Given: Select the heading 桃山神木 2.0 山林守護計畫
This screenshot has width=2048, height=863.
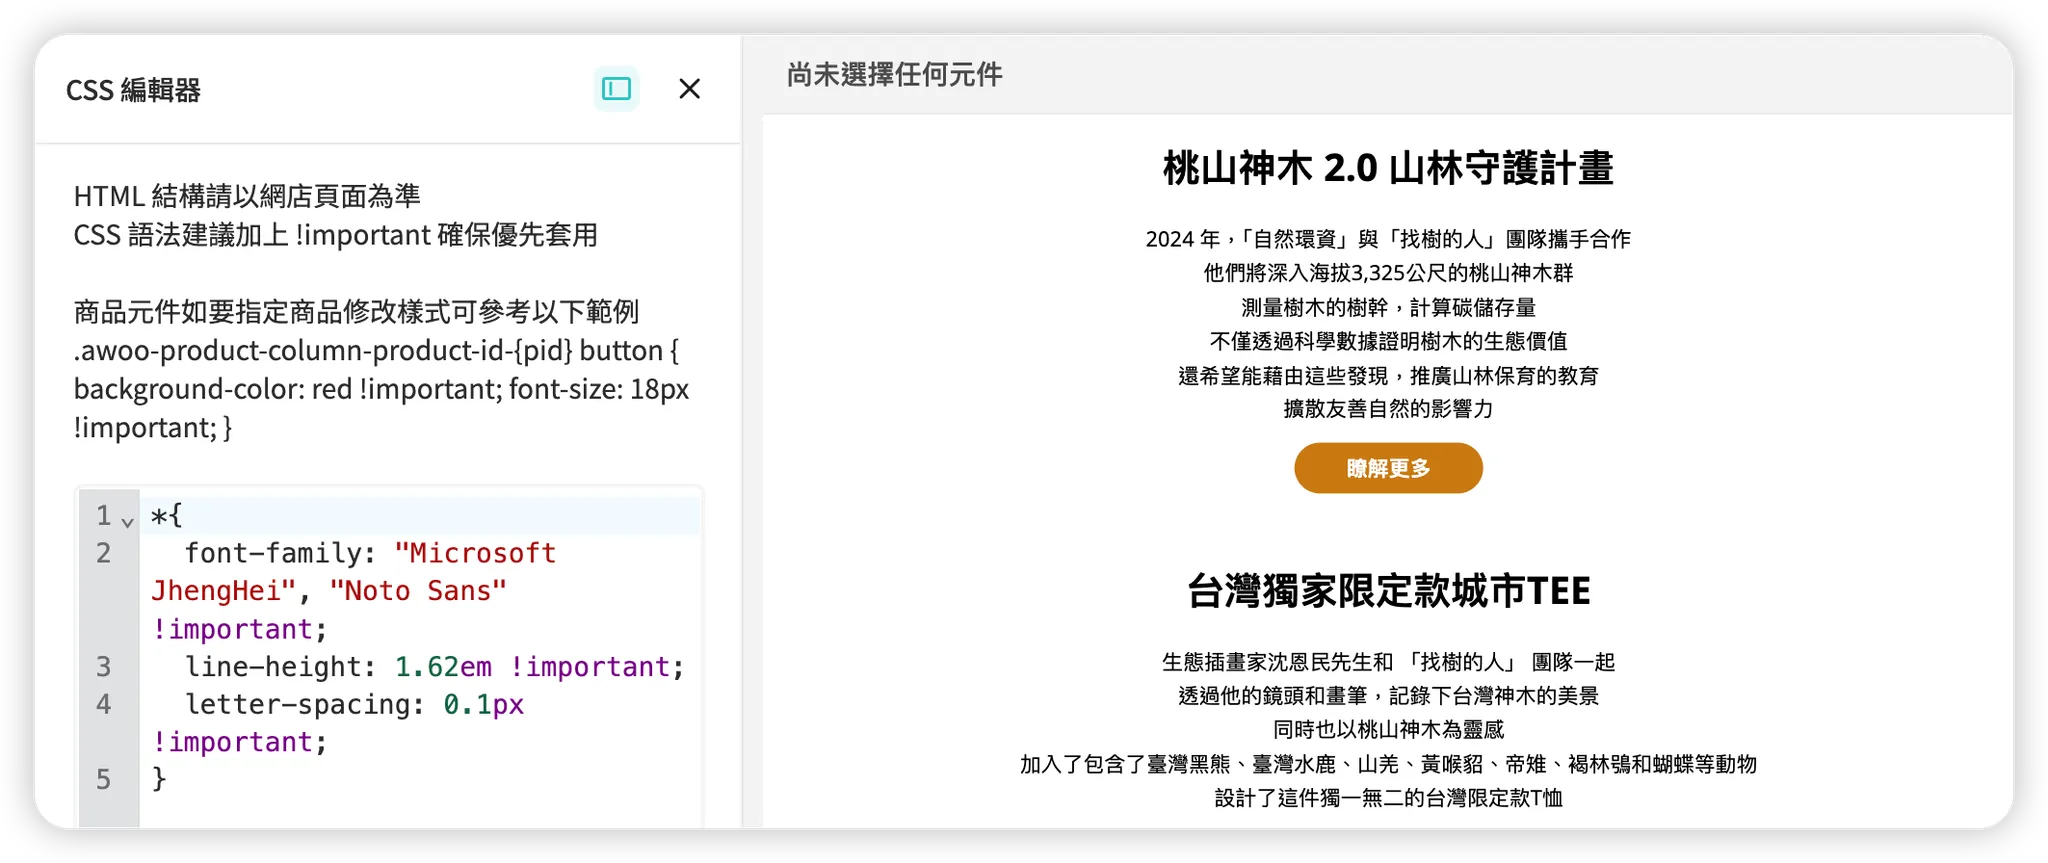Looking at the screenshot, I should [1388, 168].
